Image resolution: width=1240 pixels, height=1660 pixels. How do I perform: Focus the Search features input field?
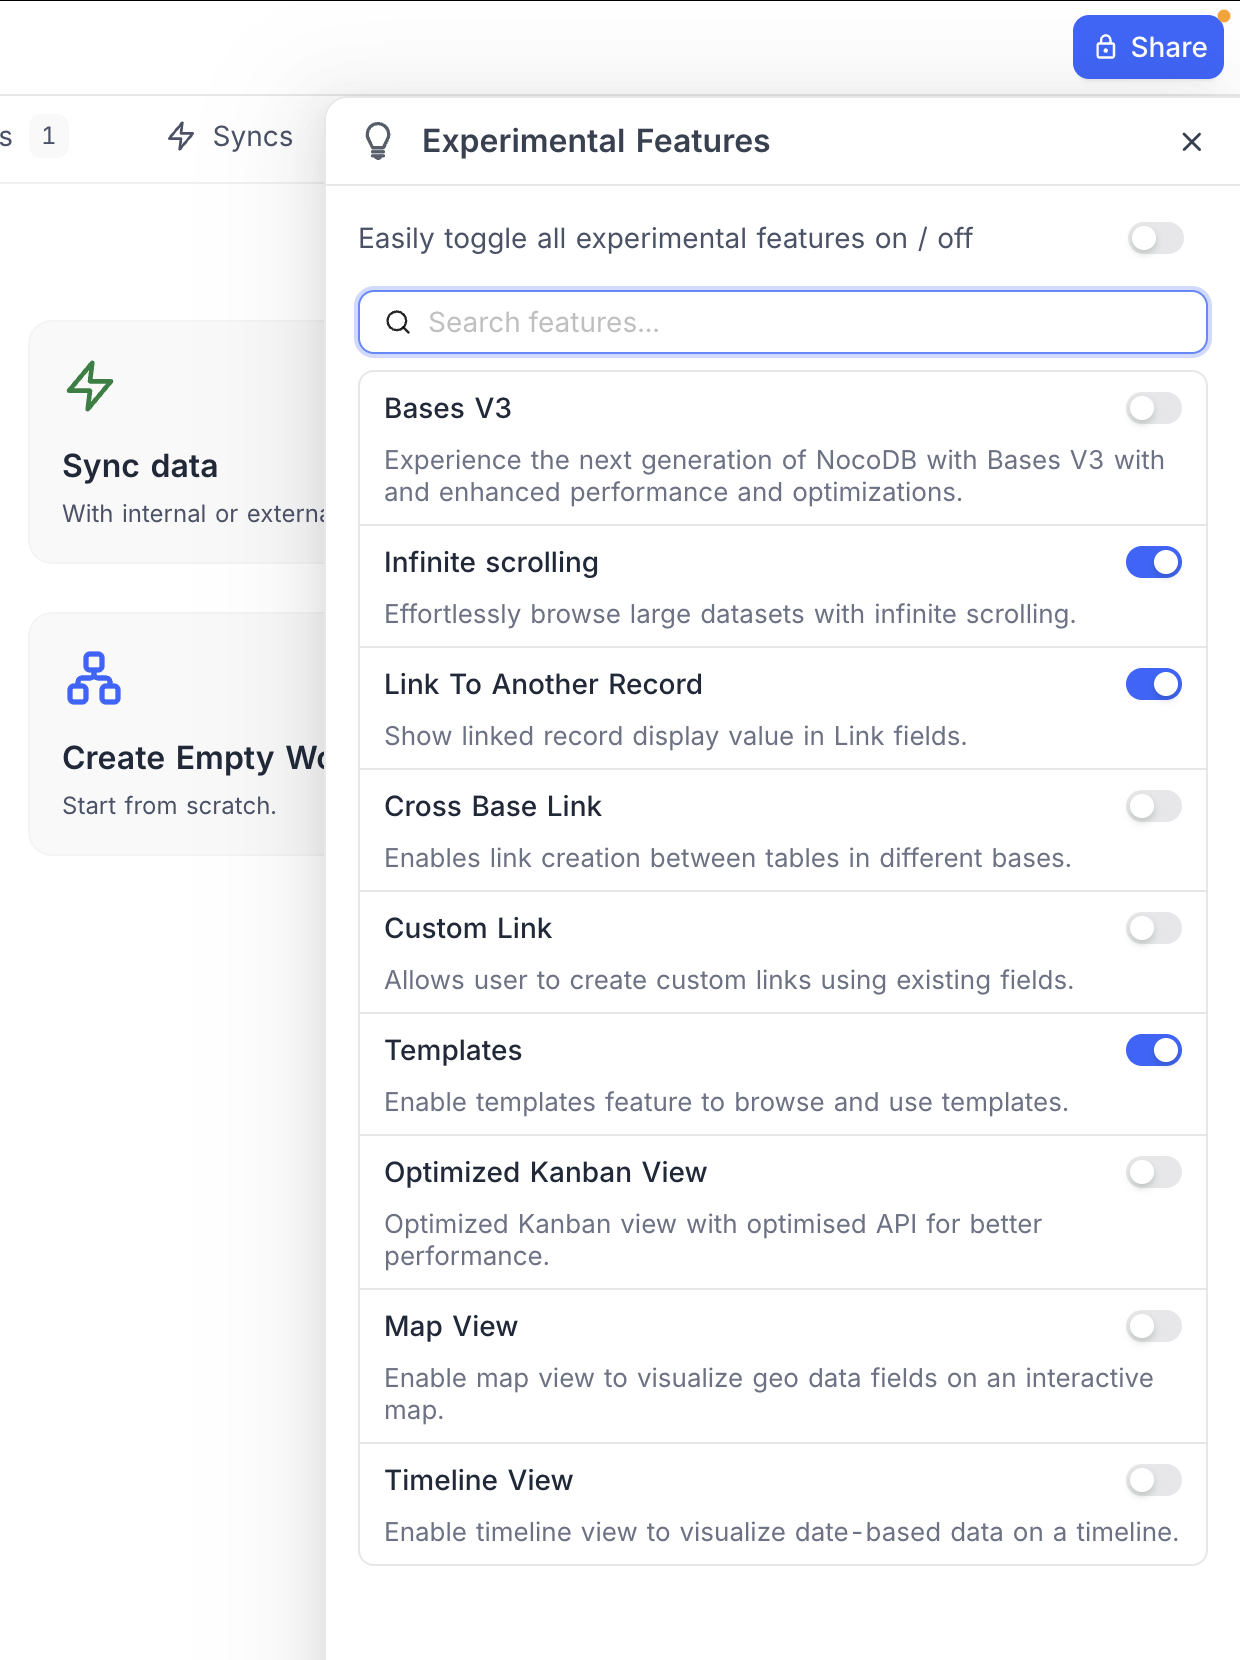[800, 322]
